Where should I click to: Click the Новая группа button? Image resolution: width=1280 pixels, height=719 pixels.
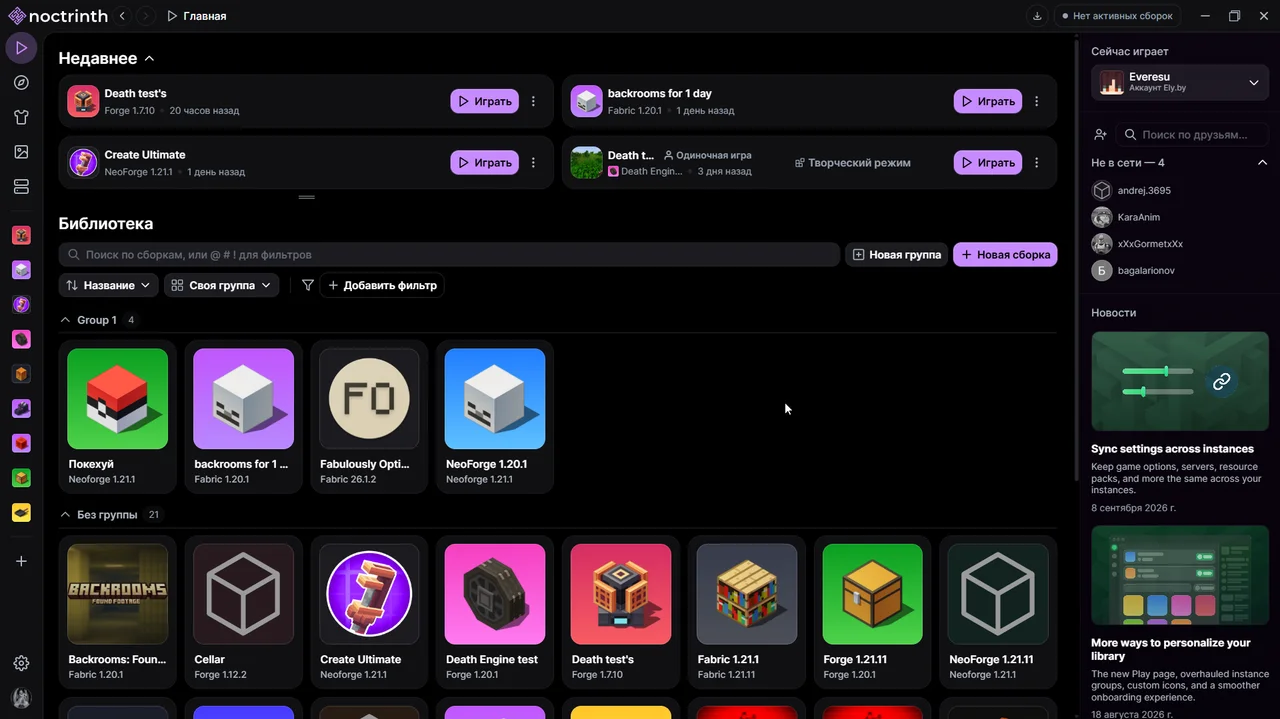pyautogui.click(x=897, y=255)
